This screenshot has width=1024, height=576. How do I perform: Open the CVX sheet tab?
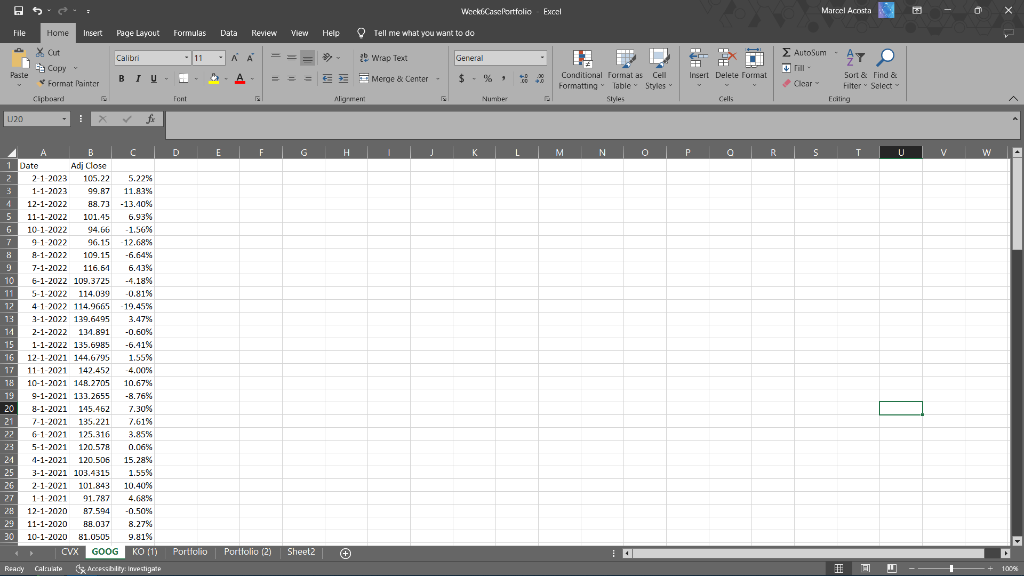pos(70,552)
